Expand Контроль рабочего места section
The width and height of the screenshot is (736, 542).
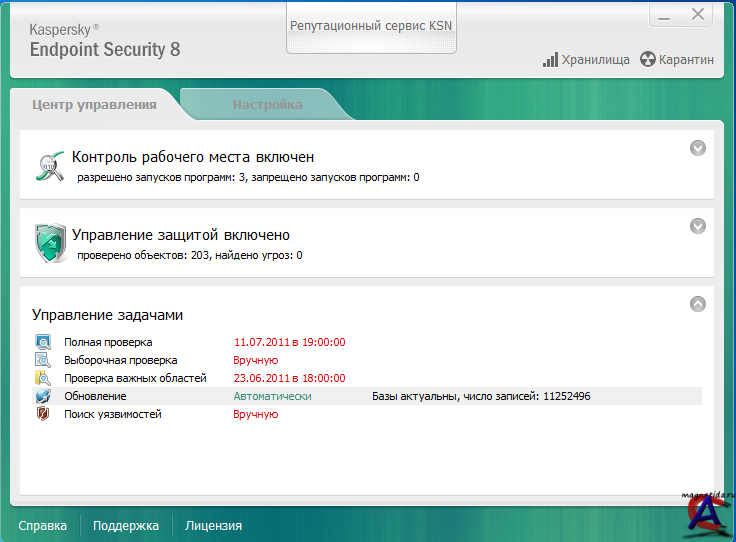pyautogui.click(x=698, y=148)
